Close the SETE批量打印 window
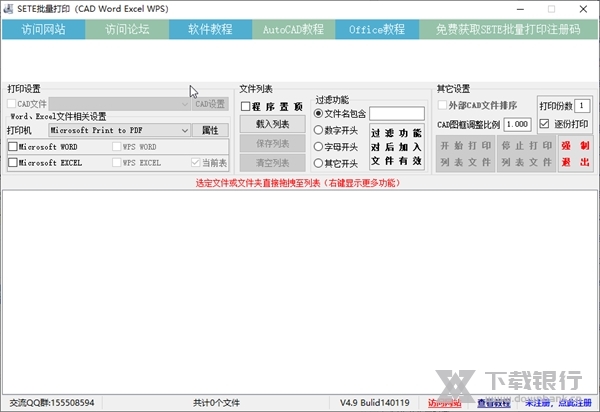The height and width of the screenshot is (412, 600). click(x=583, y=9)
